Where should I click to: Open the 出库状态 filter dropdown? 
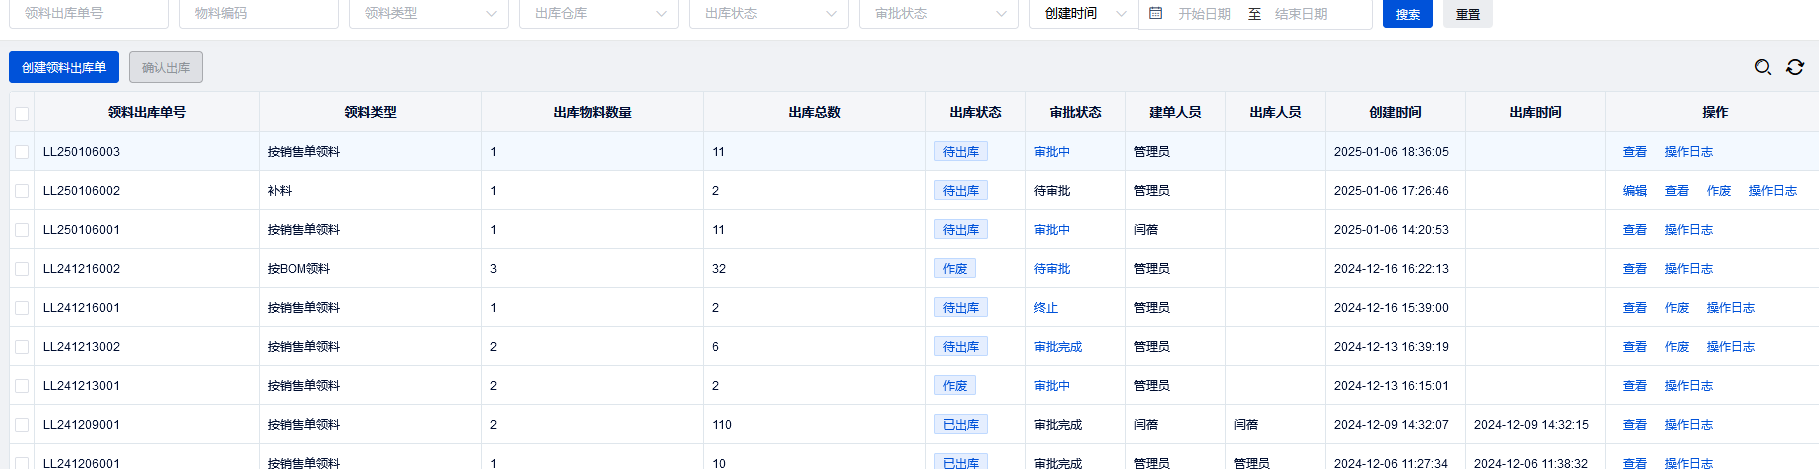(x=768, y=14)
